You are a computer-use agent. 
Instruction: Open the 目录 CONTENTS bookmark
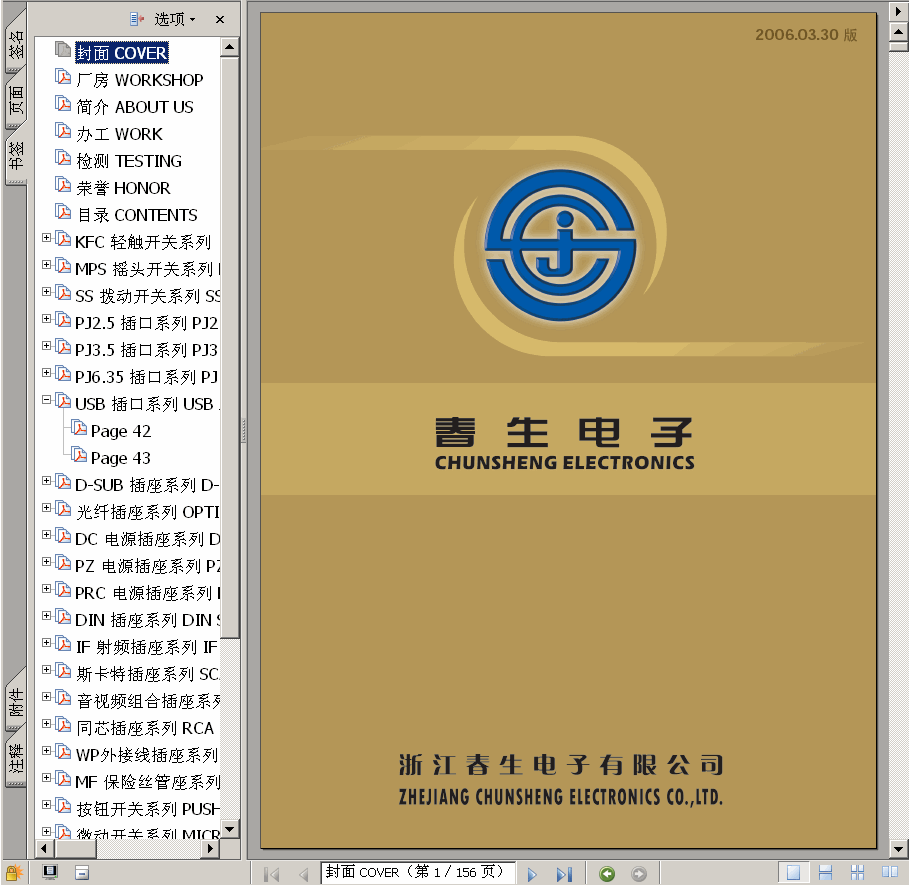[137, 215]
